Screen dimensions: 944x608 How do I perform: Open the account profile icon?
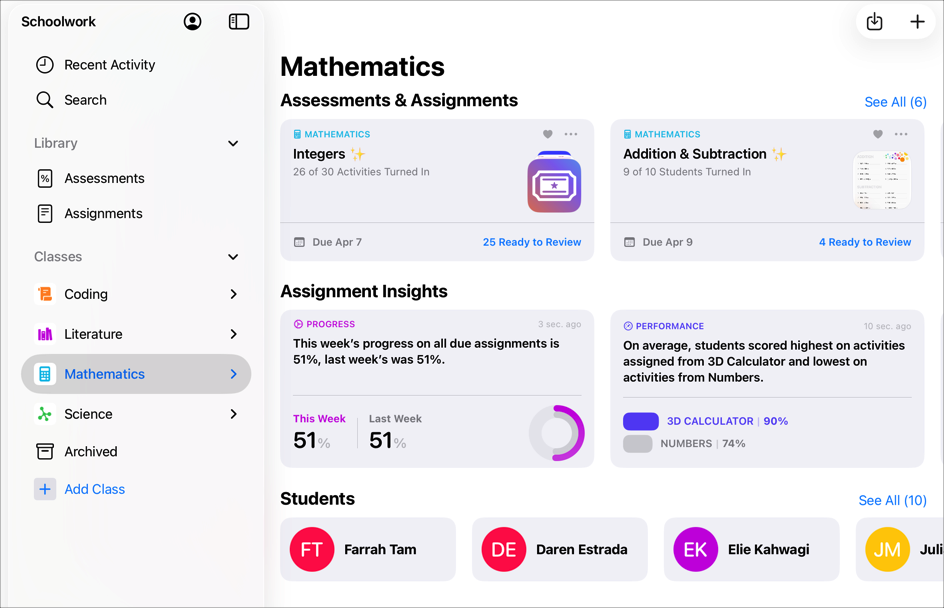coord(192,21)
